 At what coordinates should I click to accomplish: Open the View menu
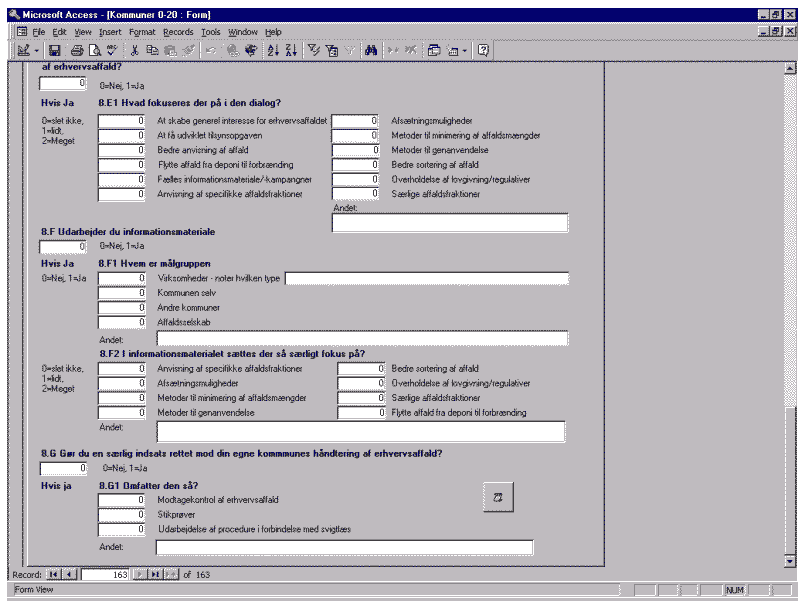(x=83, y=32)
